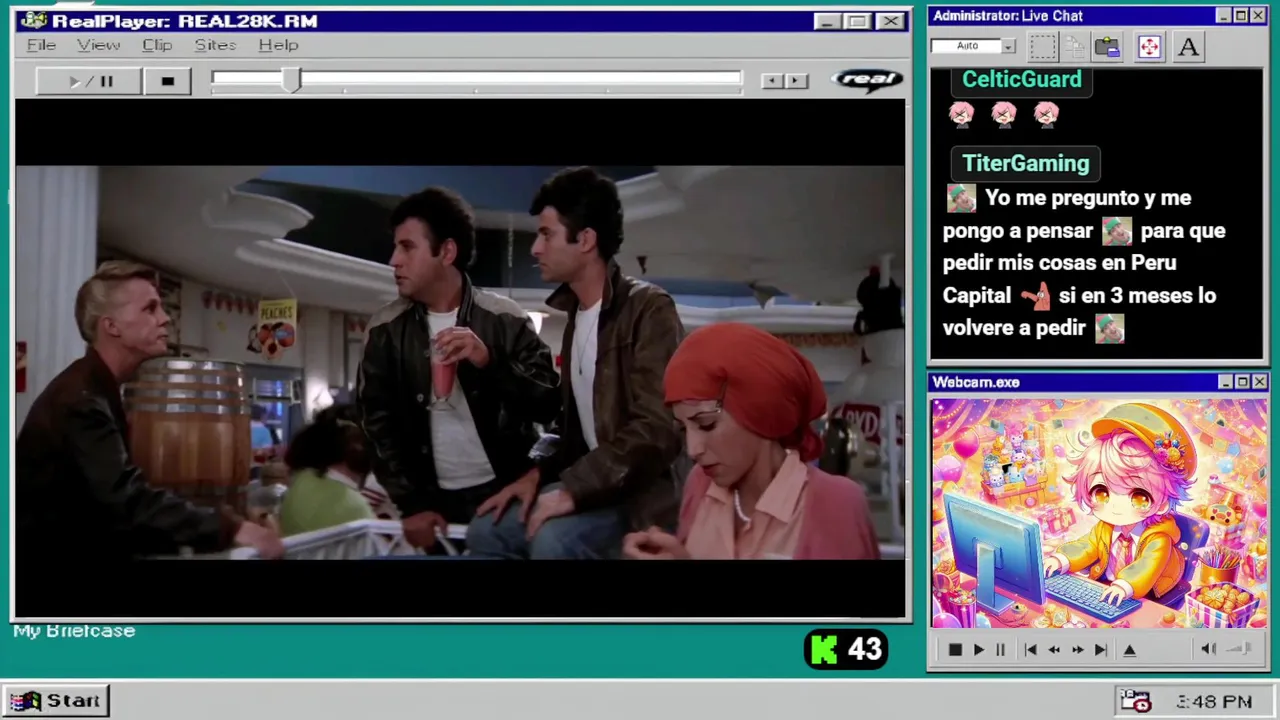Image resolution: width=1280 pixels, height=720 pixels.
Task: Seek backward with left arrow in RealPlayer
Action: tap(771, 81)
